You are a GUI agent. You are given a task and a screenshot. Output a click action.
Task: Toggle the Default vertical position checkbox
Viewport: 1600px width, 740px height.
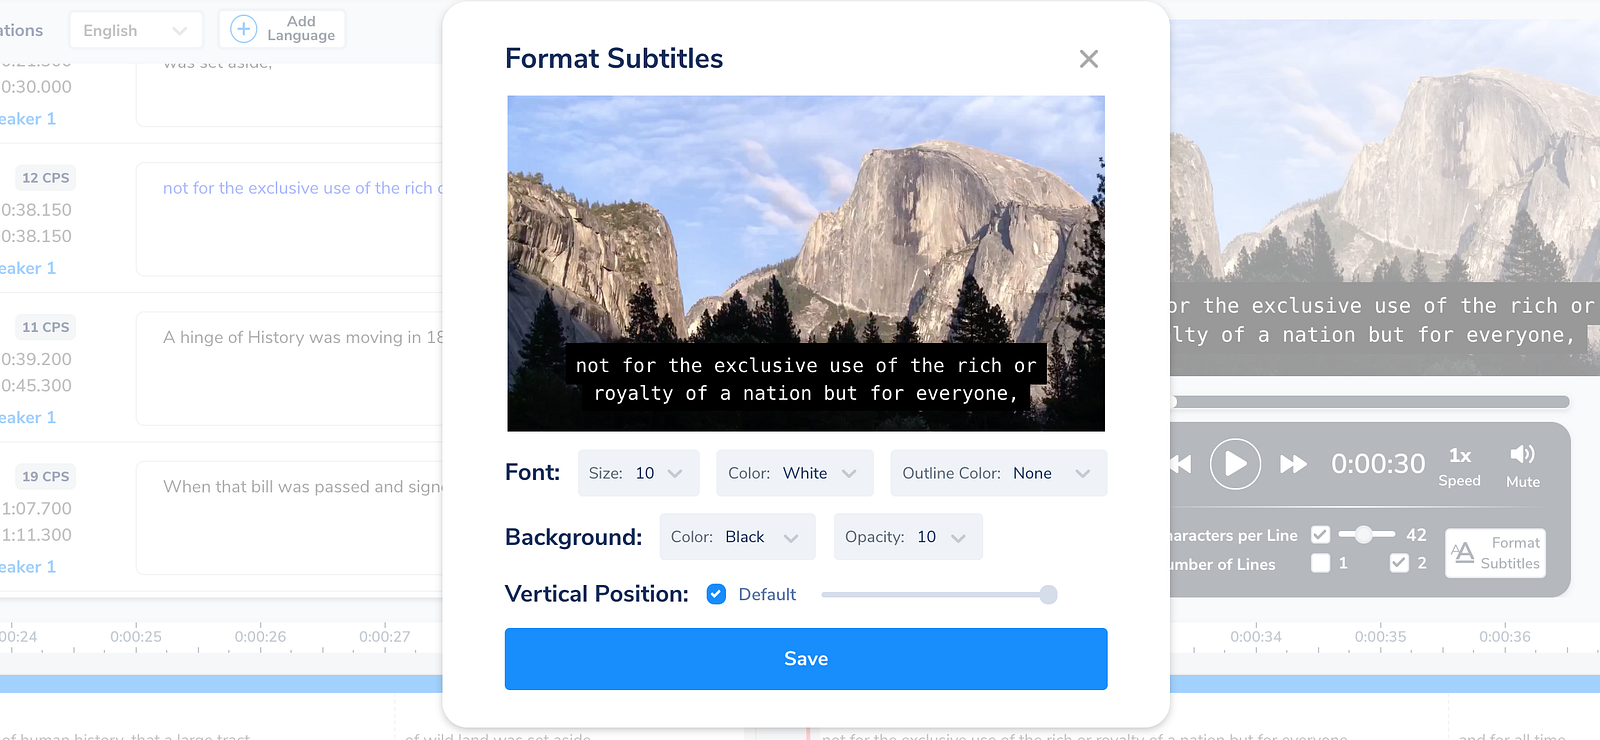click(x=716, y=594)
